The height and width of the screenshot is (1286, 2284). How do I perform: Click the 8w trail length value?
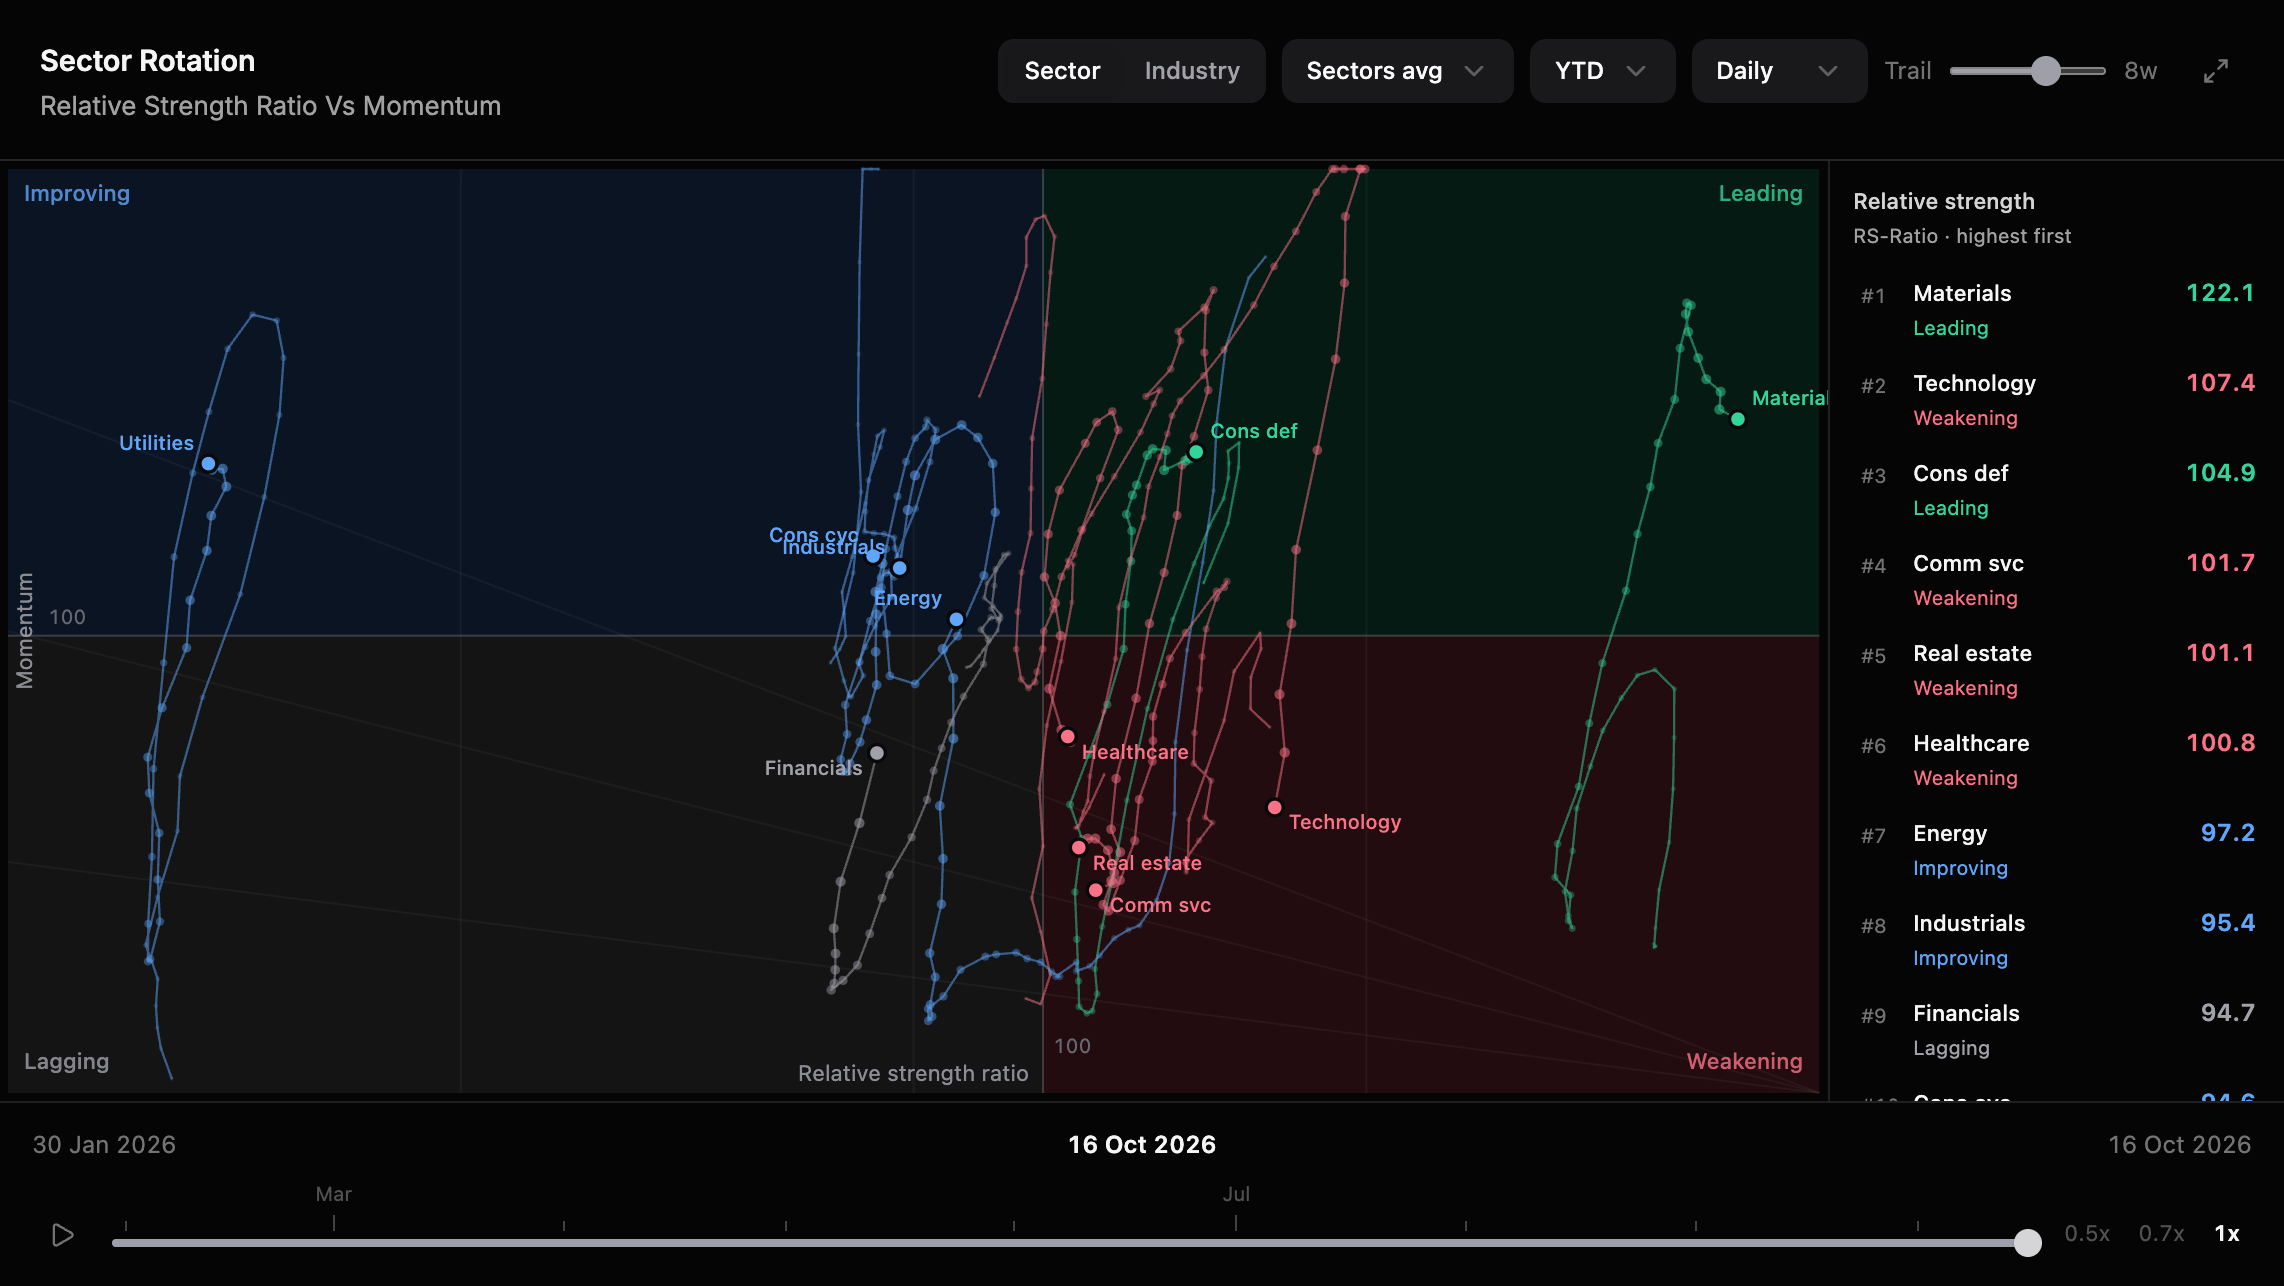pos(2141,71)
